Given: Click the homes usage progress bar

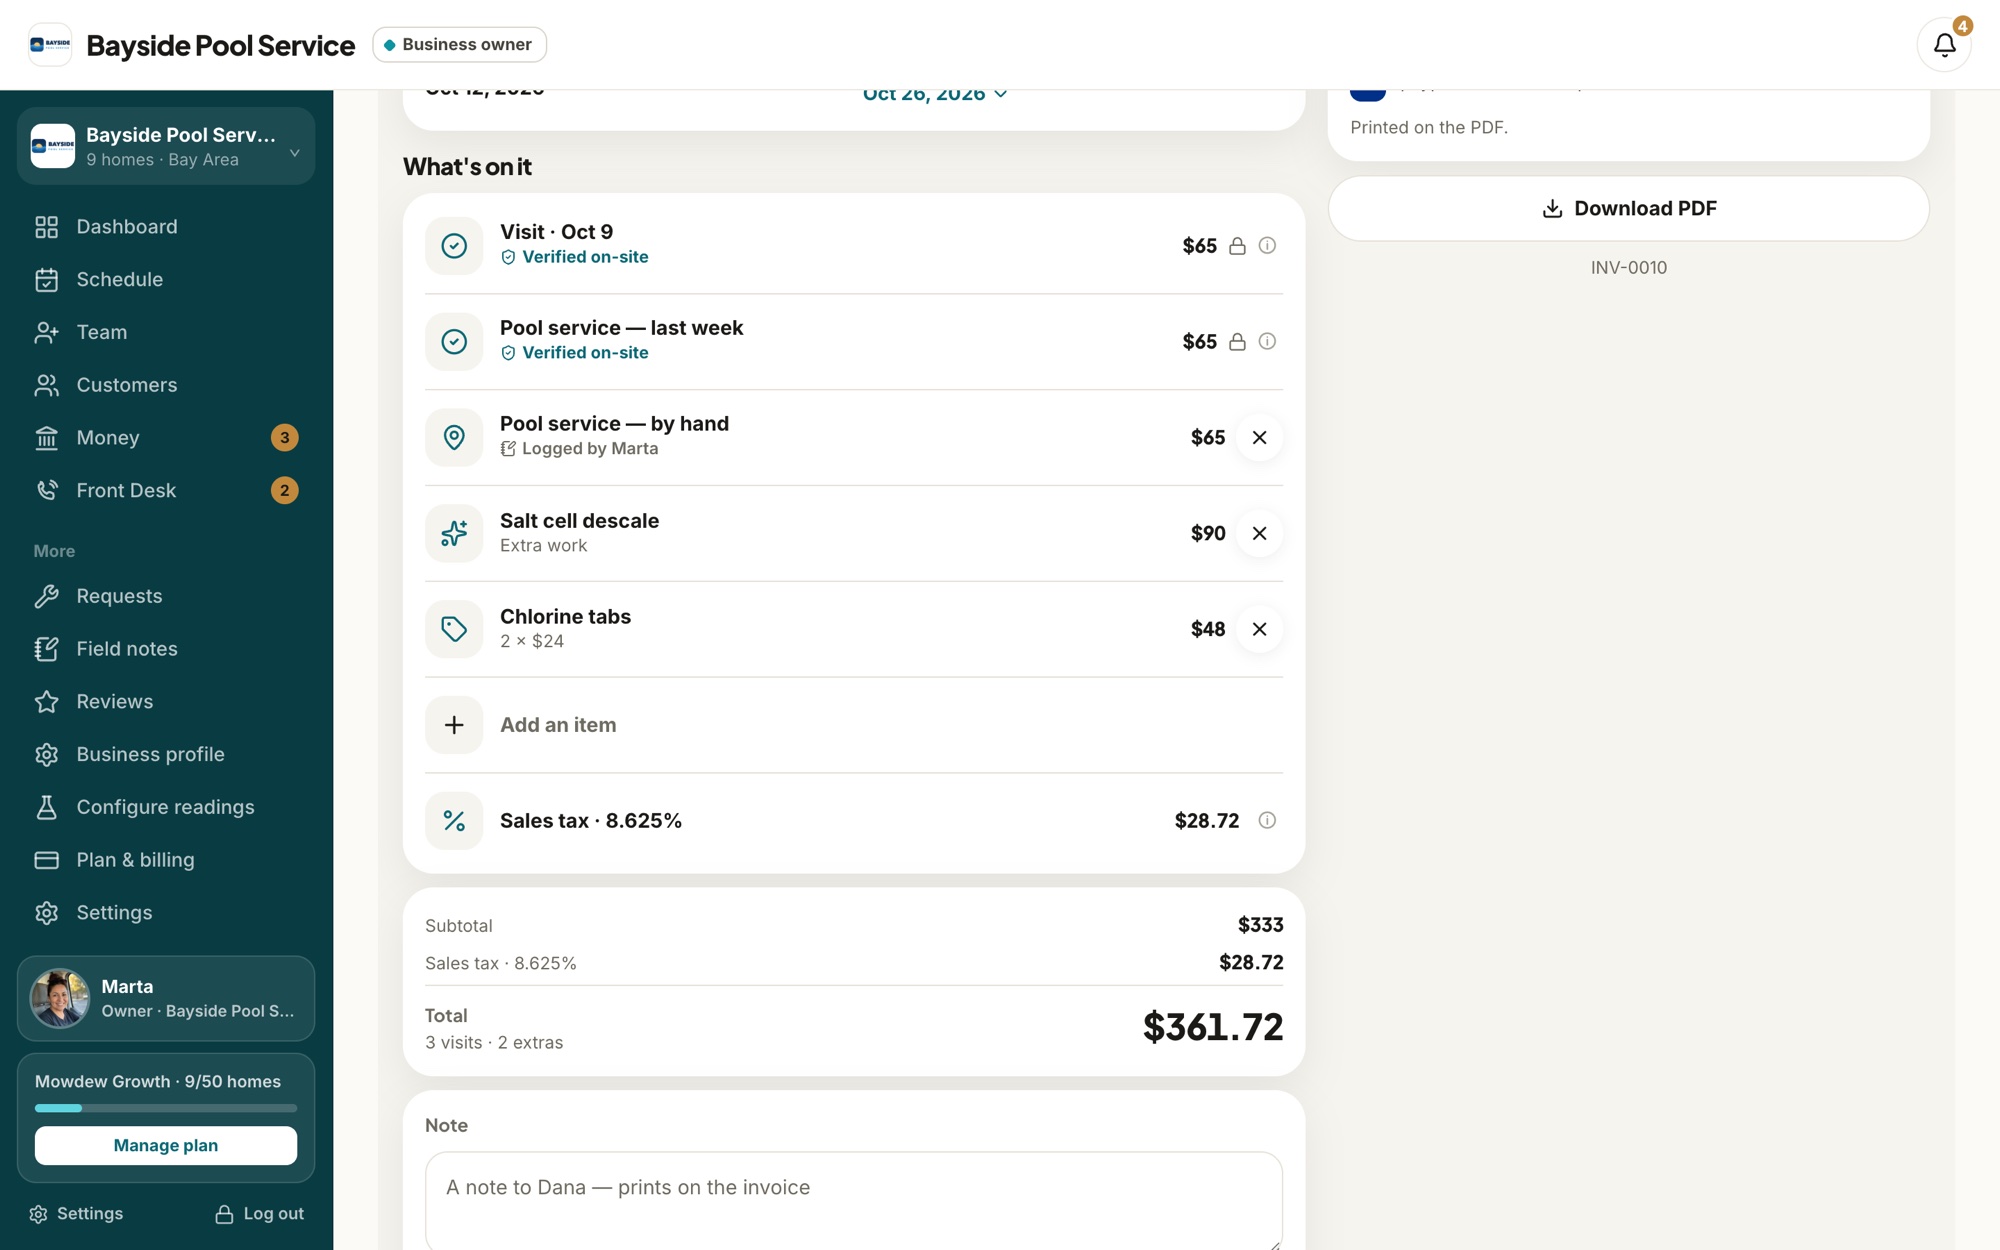Looking at the screenshot, I should click(166, 1108).
